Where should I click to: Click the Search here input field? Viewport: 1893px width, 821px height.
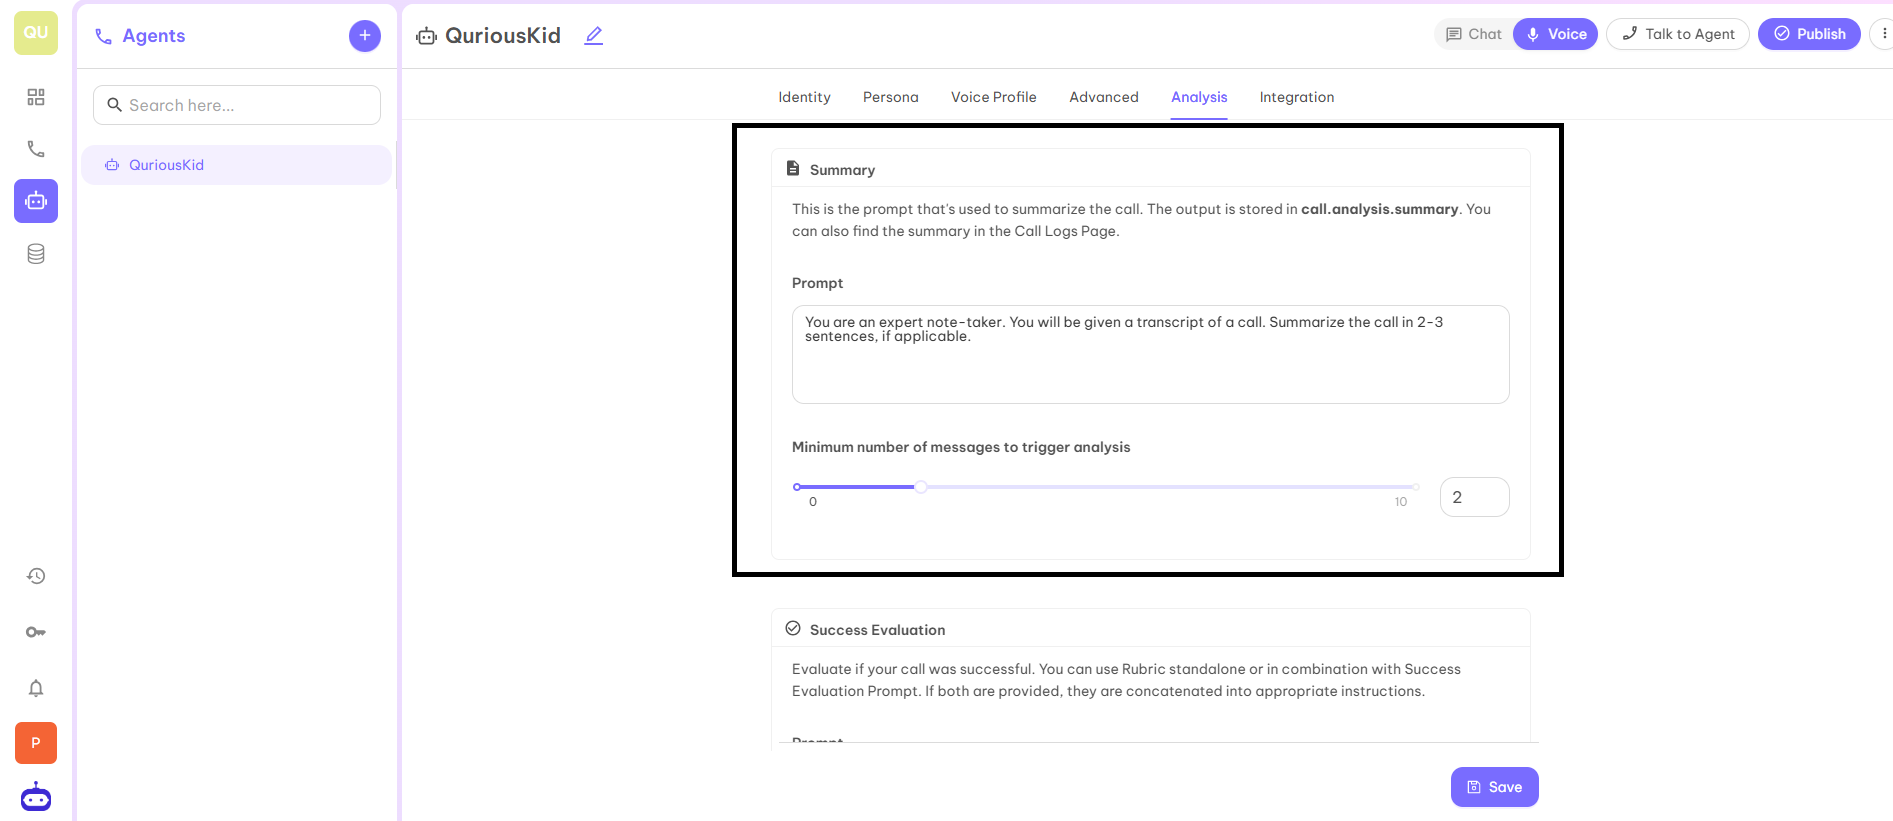click(x=237, y=105)
